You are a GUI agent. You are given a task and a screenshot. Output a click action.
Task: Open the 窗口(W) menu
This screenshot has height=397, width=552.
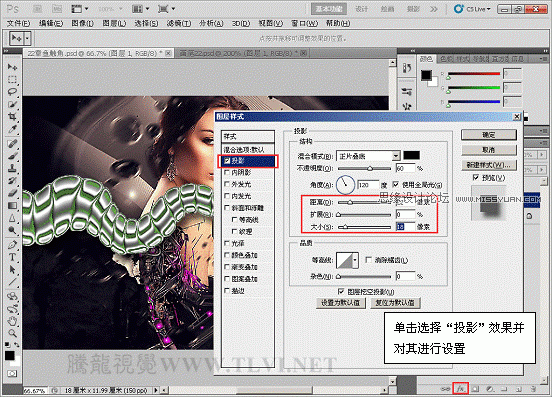point(304,23)
